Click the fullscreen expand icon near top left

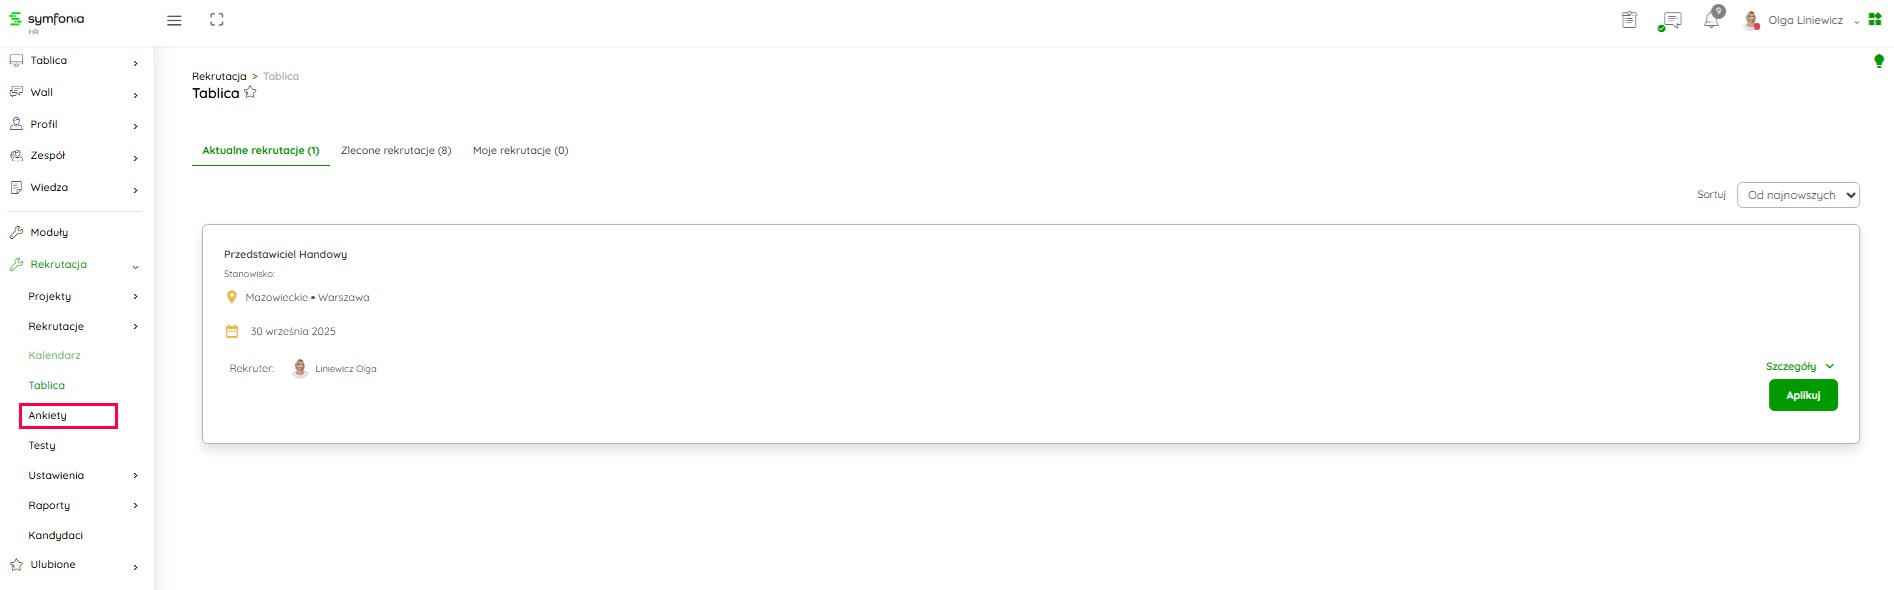click(x=217, y=19)
